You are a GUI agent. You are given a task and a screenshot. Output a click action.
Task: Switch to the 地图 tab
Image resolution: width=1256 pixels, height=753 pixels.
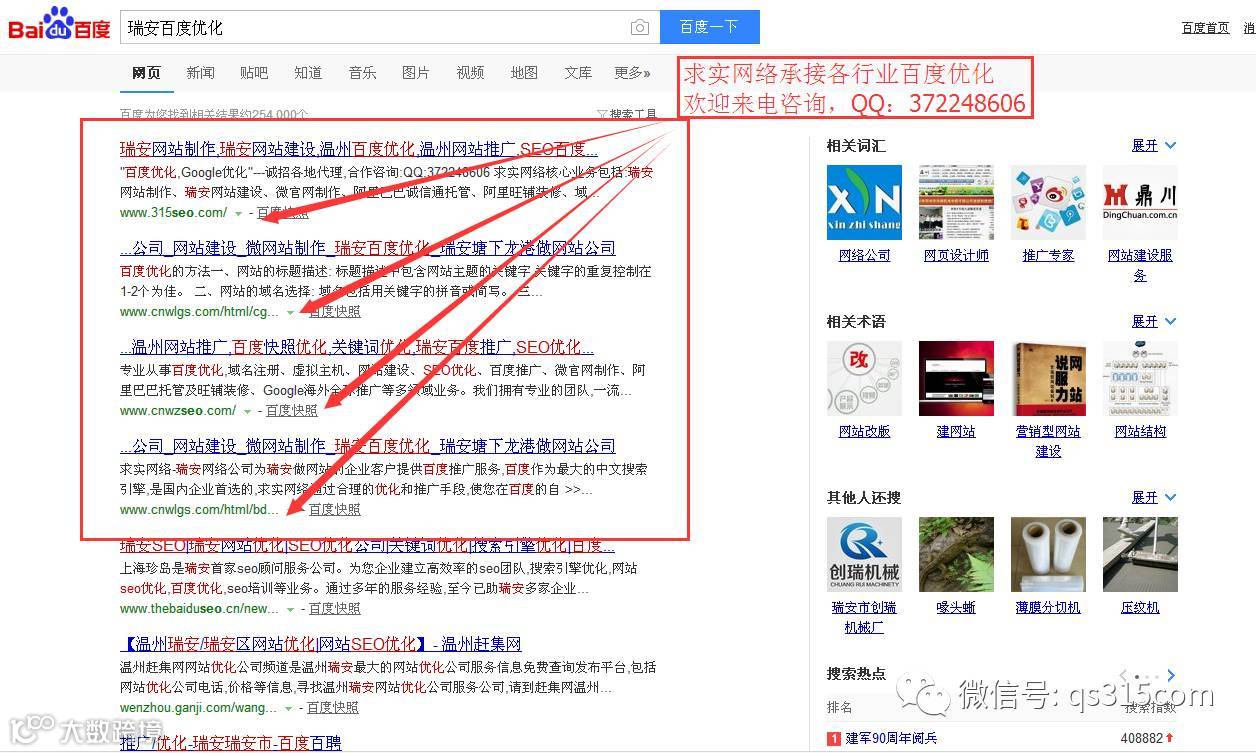[524, 73]
